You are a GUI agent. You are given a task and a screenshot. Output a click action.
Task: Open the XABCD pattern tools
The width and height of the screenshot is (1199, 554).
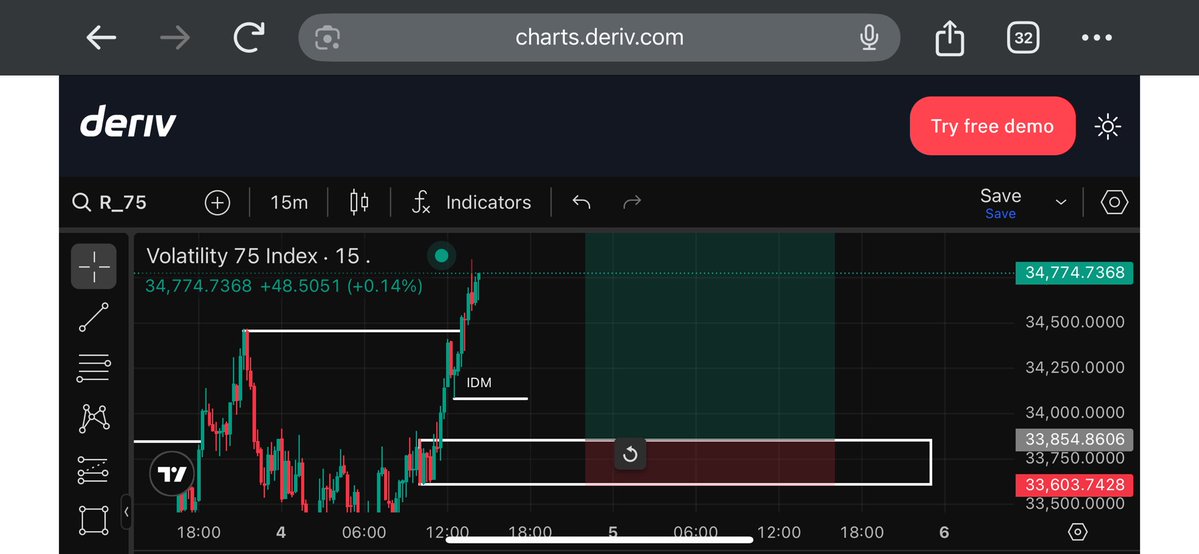94,419
